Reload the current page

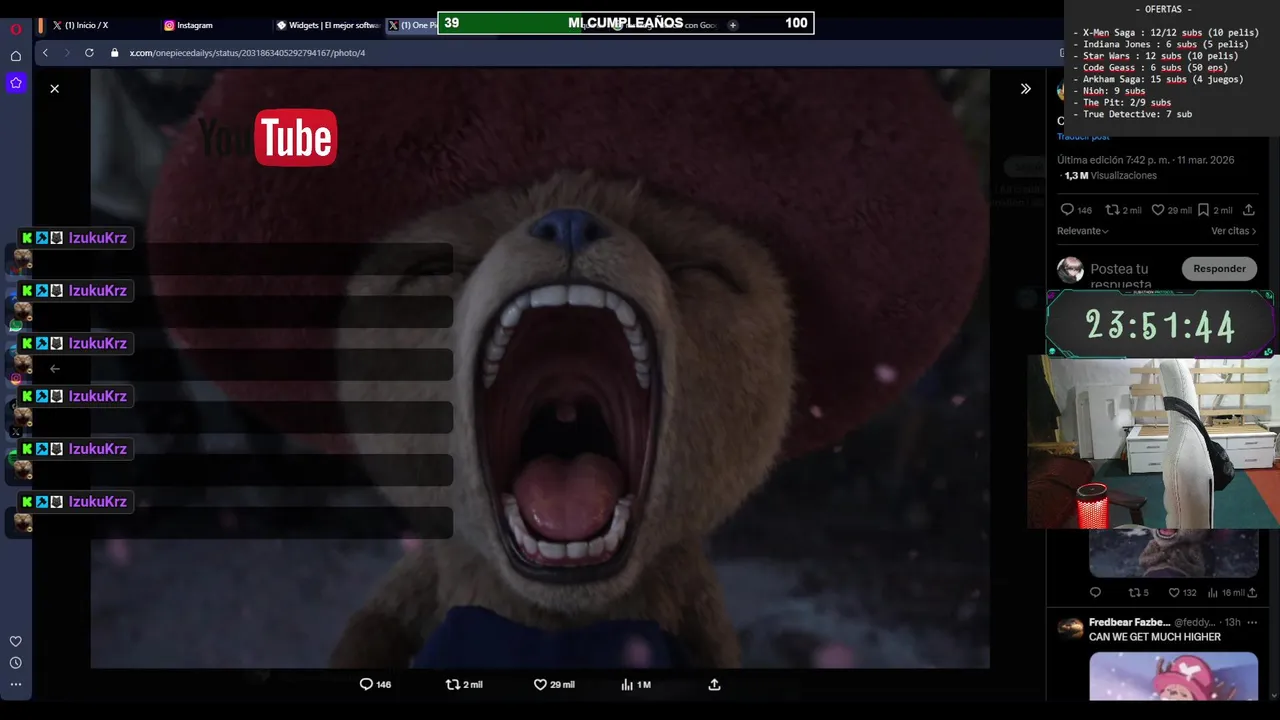click(89, 53)
